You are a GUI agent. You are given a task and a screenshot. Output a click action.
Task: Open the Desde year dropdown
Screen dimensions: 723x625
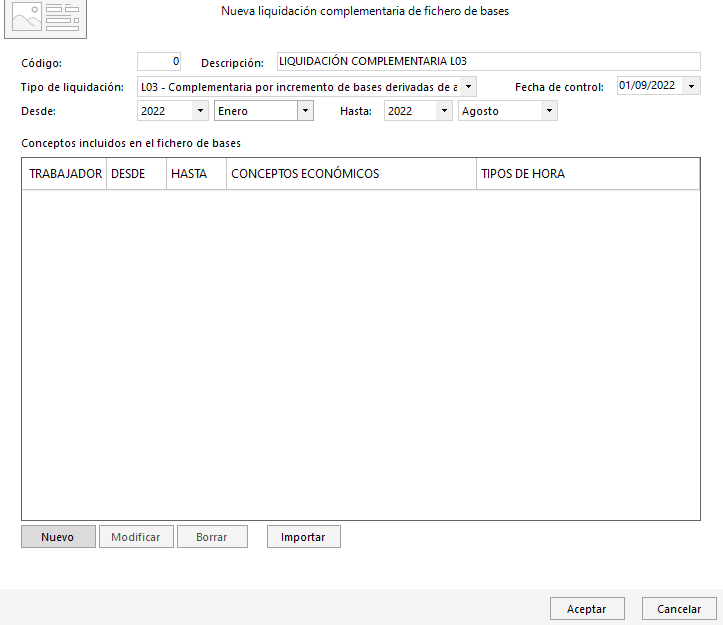tap(200, 111)
